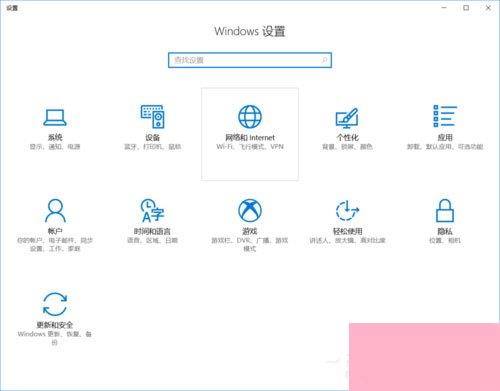Click the 网络和 Internet label
The height and width of the screenshot is (391, 500).
(250, 137)
